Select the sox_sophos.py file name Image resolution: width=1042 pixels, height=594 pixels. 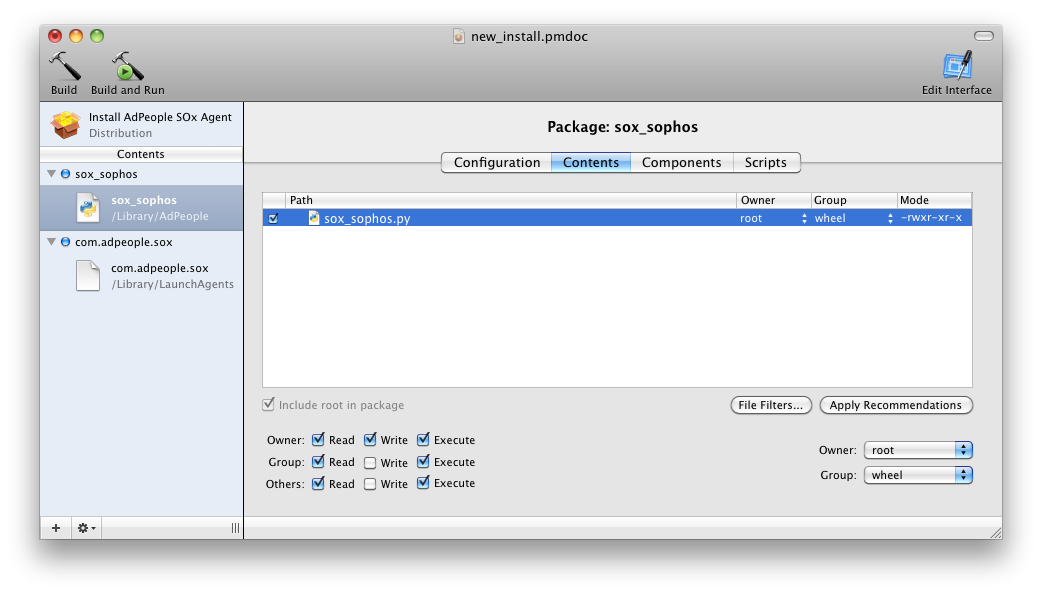[x=367, y=219]
